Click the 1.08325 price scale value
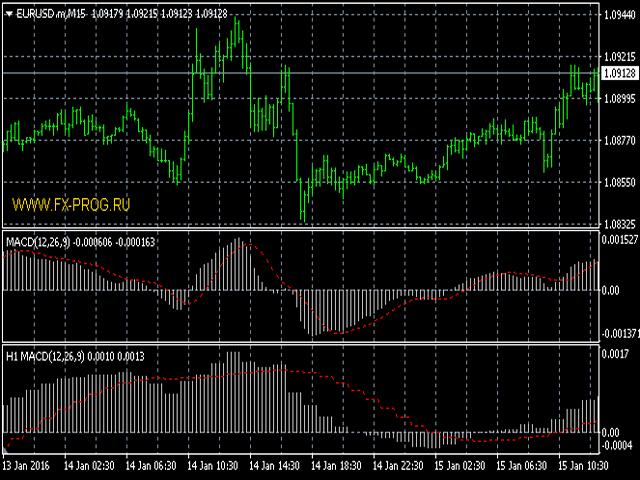The height and width of the screenshot is (480, 640). pos(619,224)
